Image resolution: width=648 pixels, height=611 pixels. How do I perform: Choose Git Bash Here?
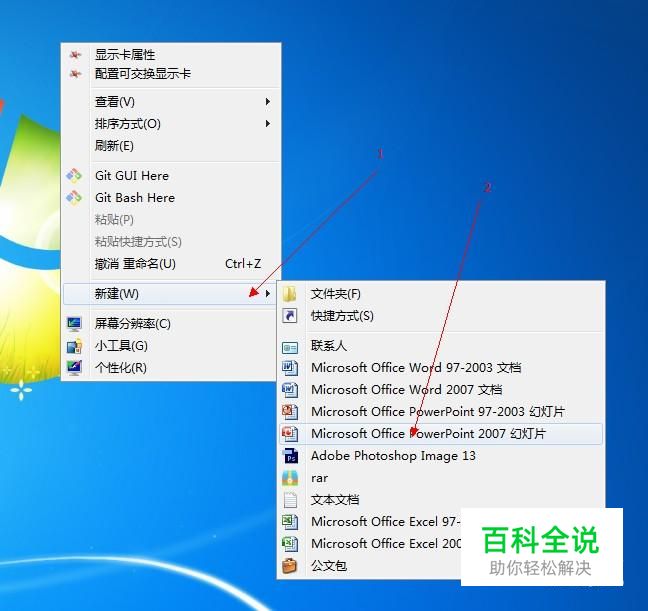pos(171,198)
